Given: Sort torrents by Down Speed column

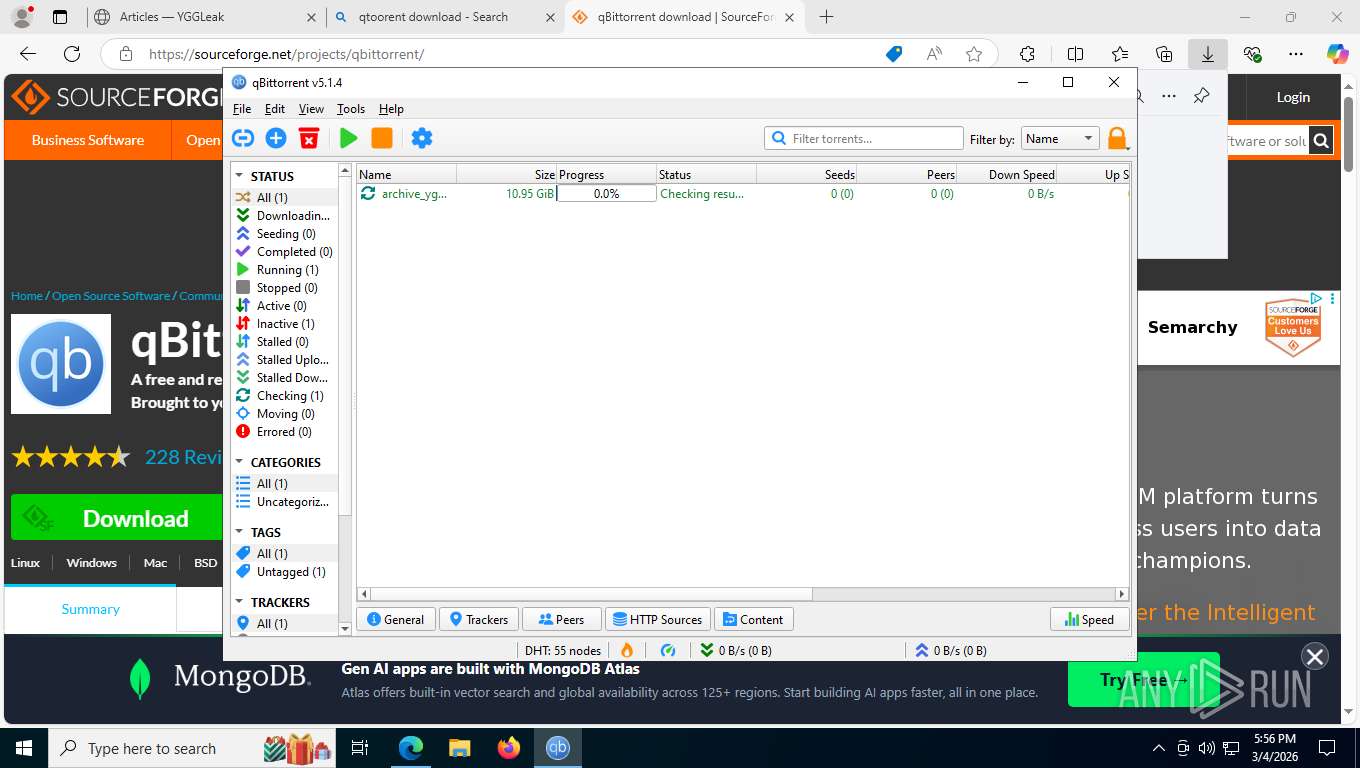Looking at the screenshot, I should tap(1006, 174).
